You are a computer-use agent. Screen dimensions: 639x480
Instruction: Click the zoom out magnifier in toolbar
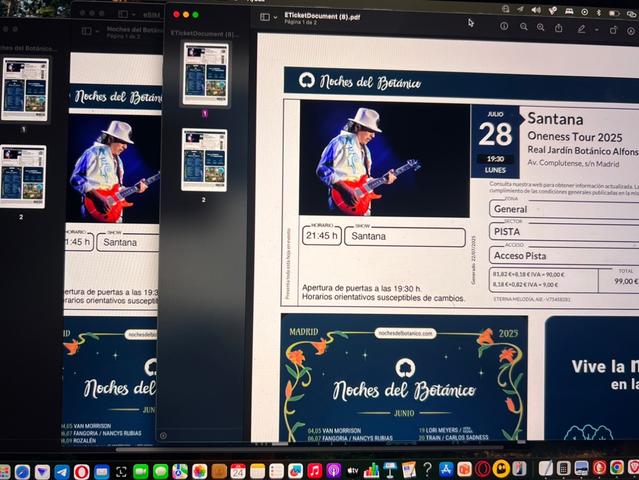pos(524,27)
